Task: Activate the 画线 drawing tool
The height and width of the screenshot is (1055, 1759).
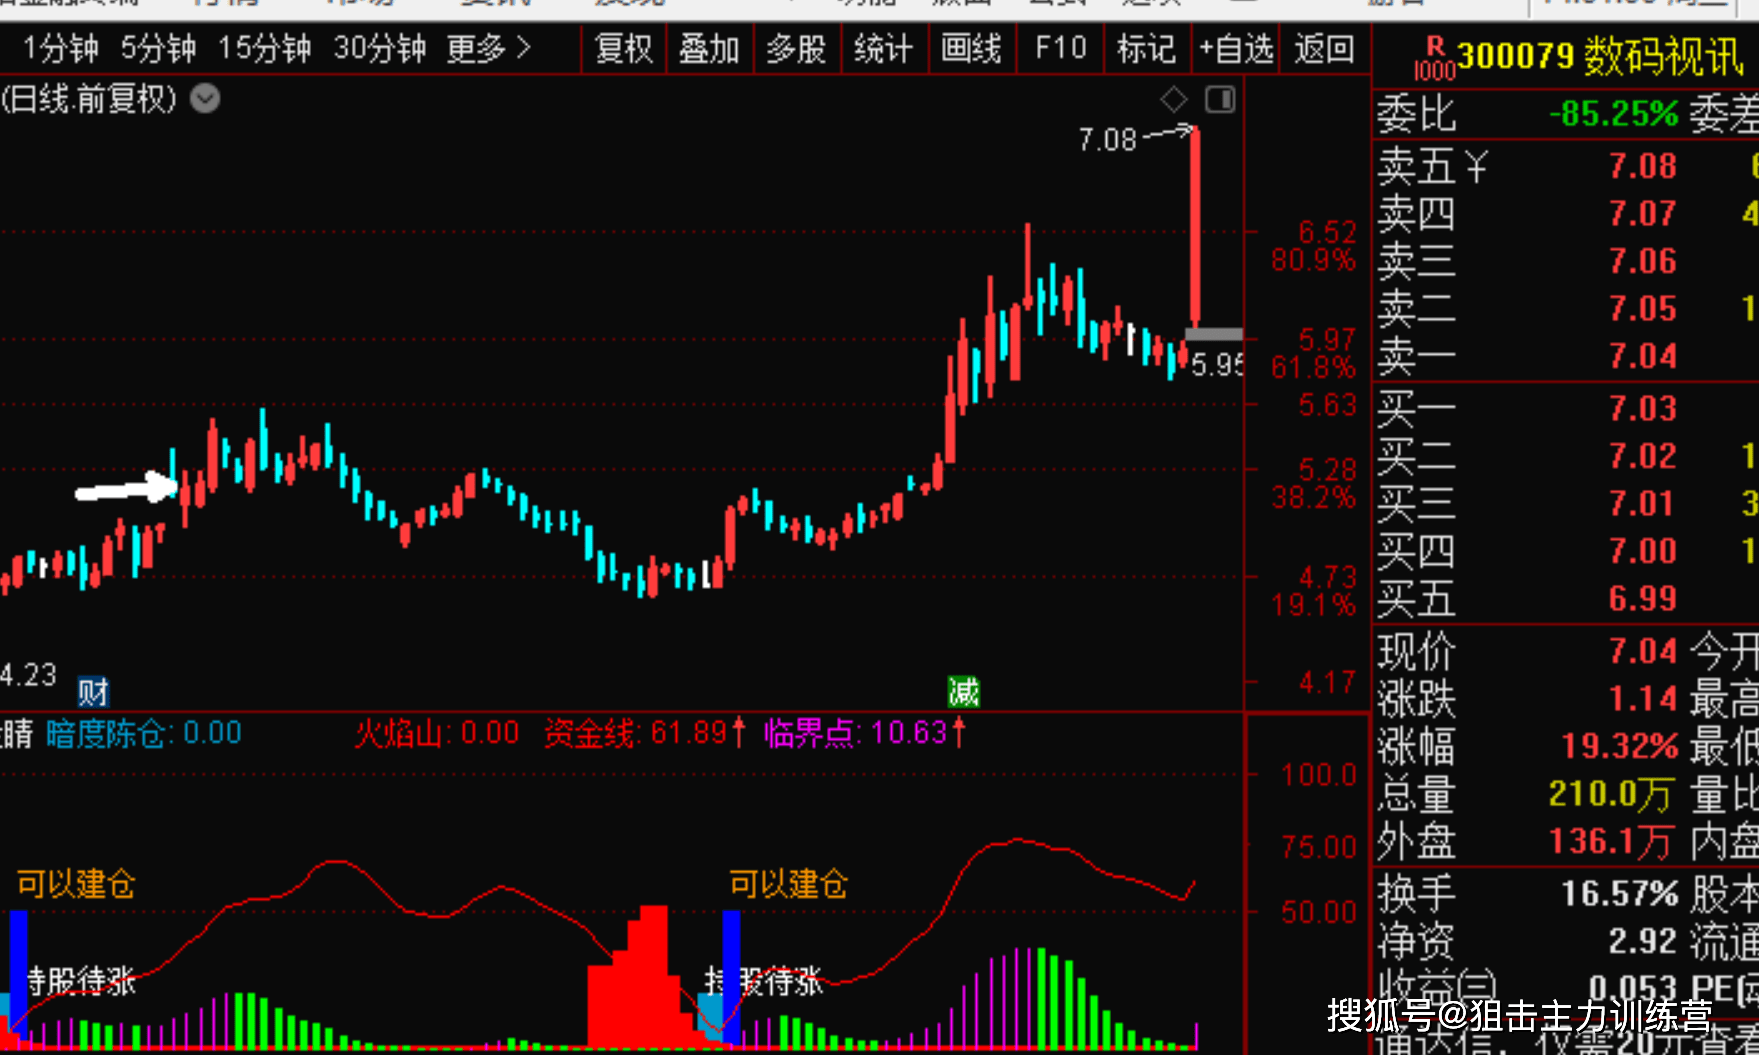Action: [x=971, y=48]
